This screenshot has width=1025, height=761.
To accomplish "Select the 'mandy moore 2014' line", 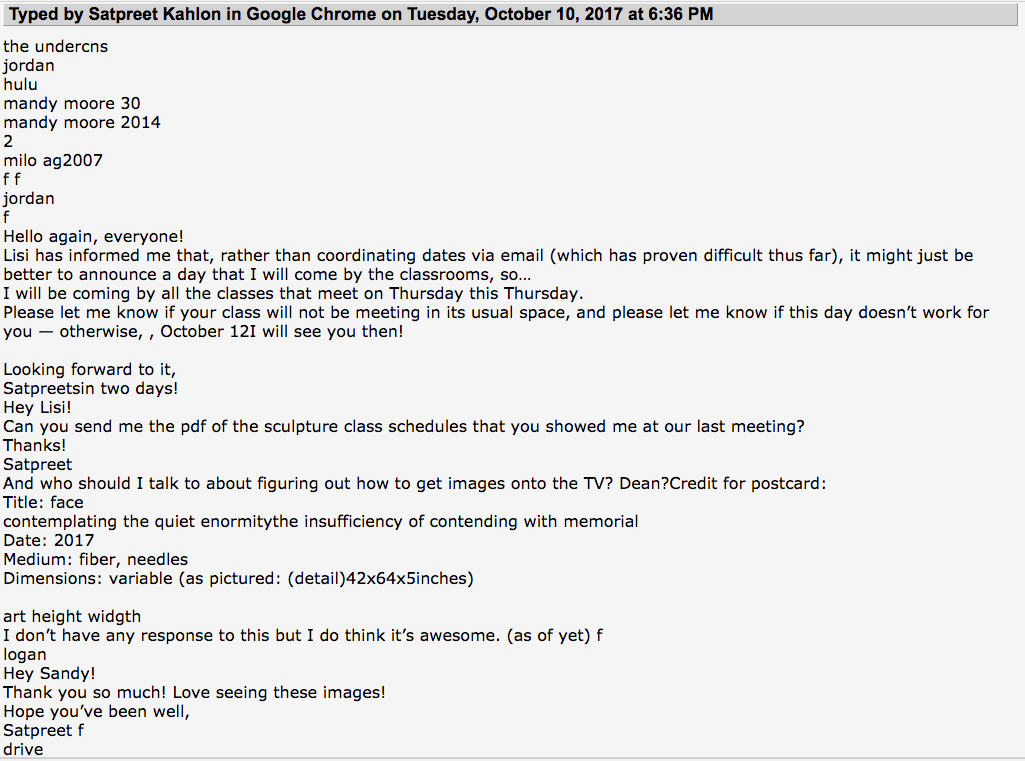I will click(x=82, y=122).
